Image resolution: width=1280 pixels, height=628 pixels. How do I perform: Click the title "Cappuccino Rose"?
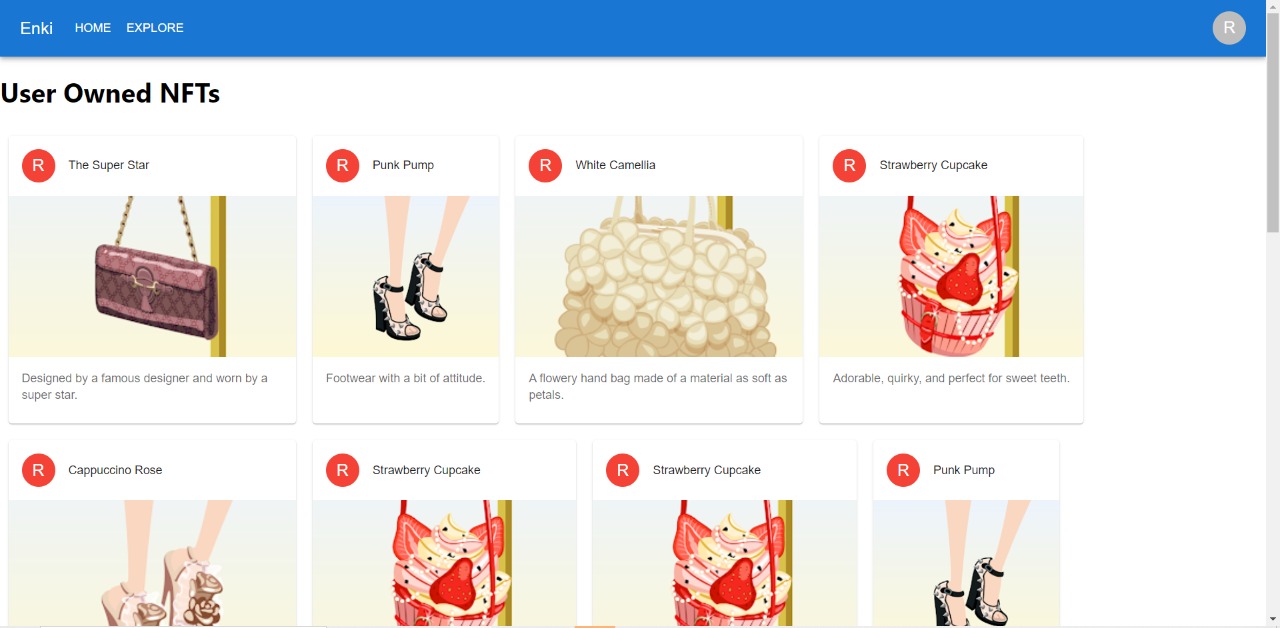(115, 470)
